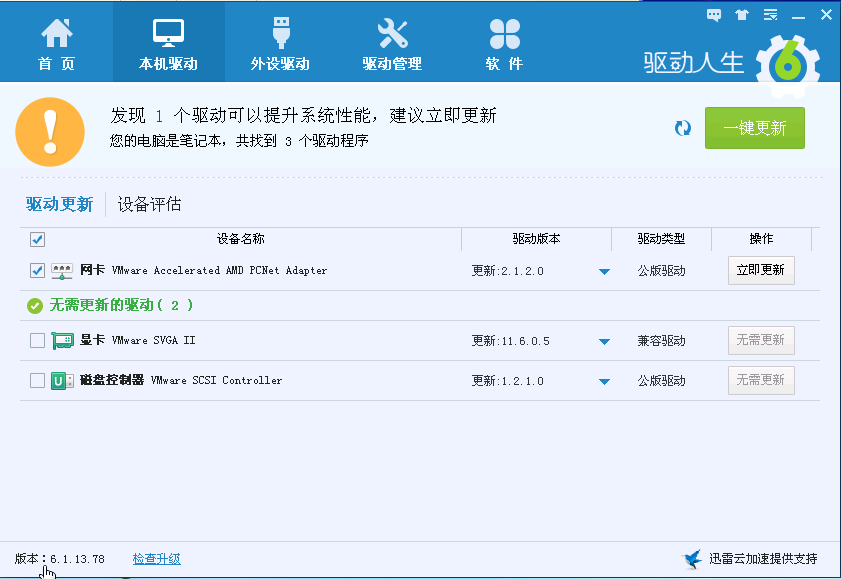The height and width of the screenshot is (579, 841).
Task: Open the 软件 tab
Action: tap(504, 43)
